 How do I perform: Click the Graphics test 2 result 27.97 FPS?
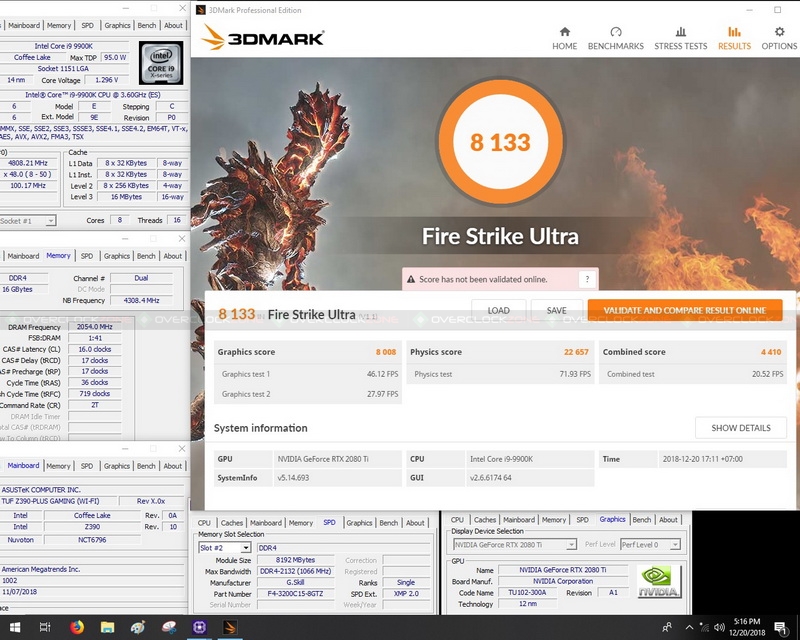(x=383, y=394)
